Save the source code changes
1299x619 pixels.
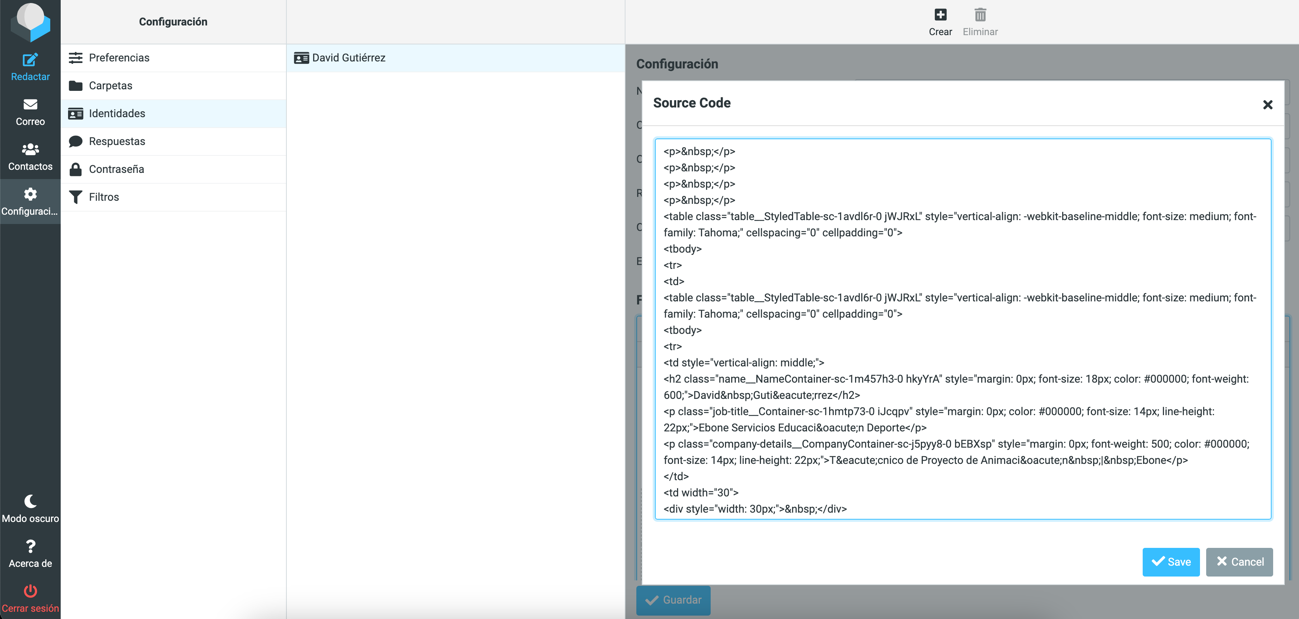[x=1171, y=562]
